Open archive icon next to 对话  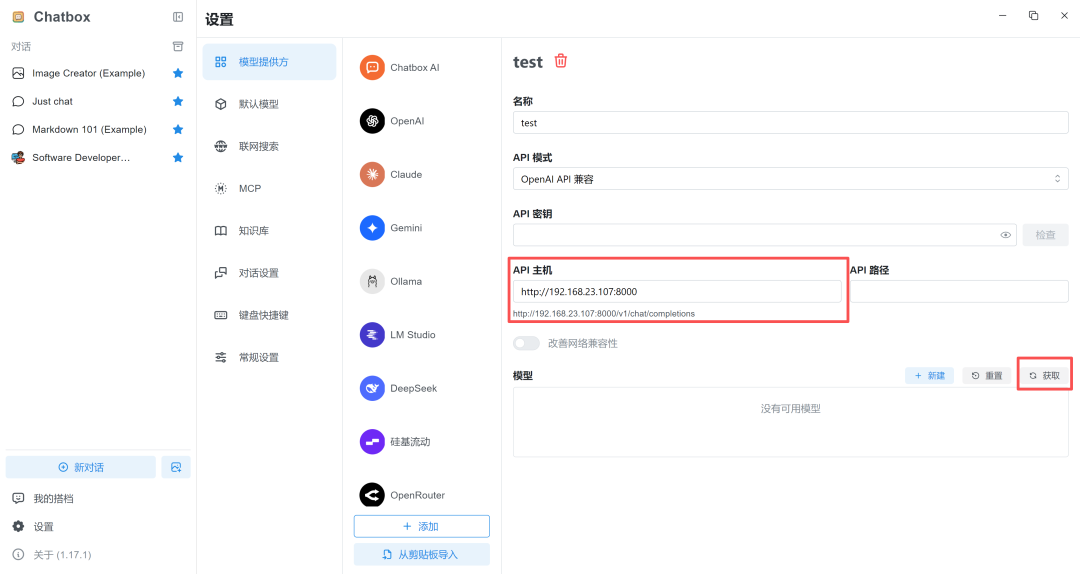click(x=178, y=46)
